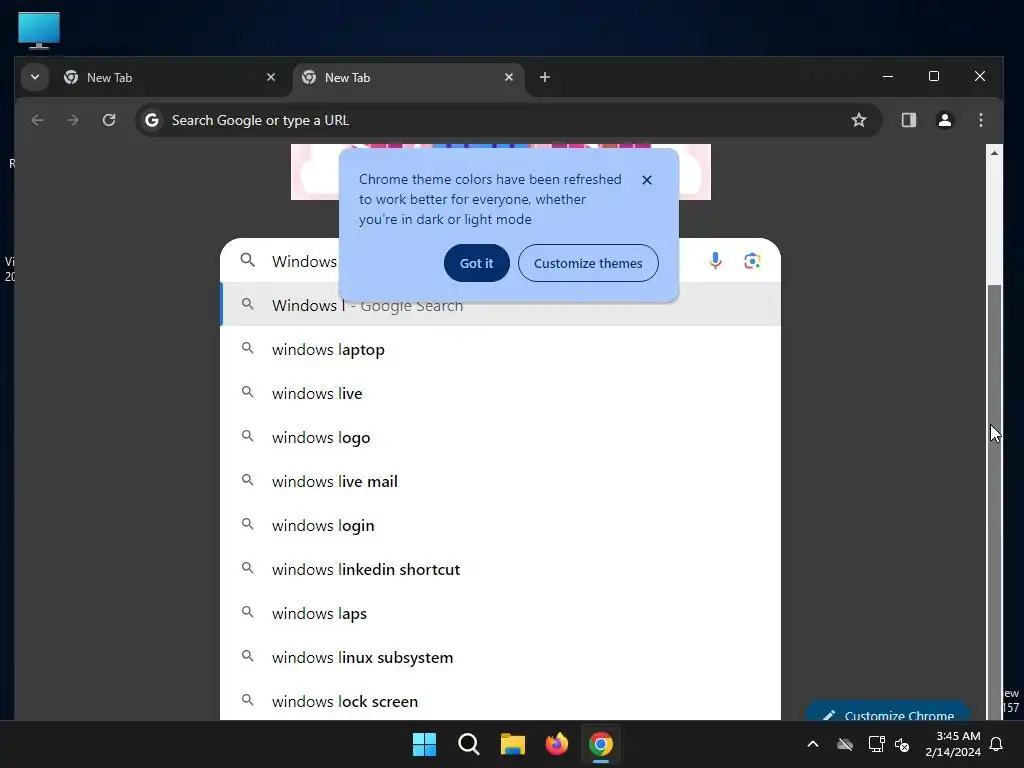Image resolution: width=1024 pixels, height=768 pixels.
Task: Maximize the Chrome window
Action: (934, 76)
